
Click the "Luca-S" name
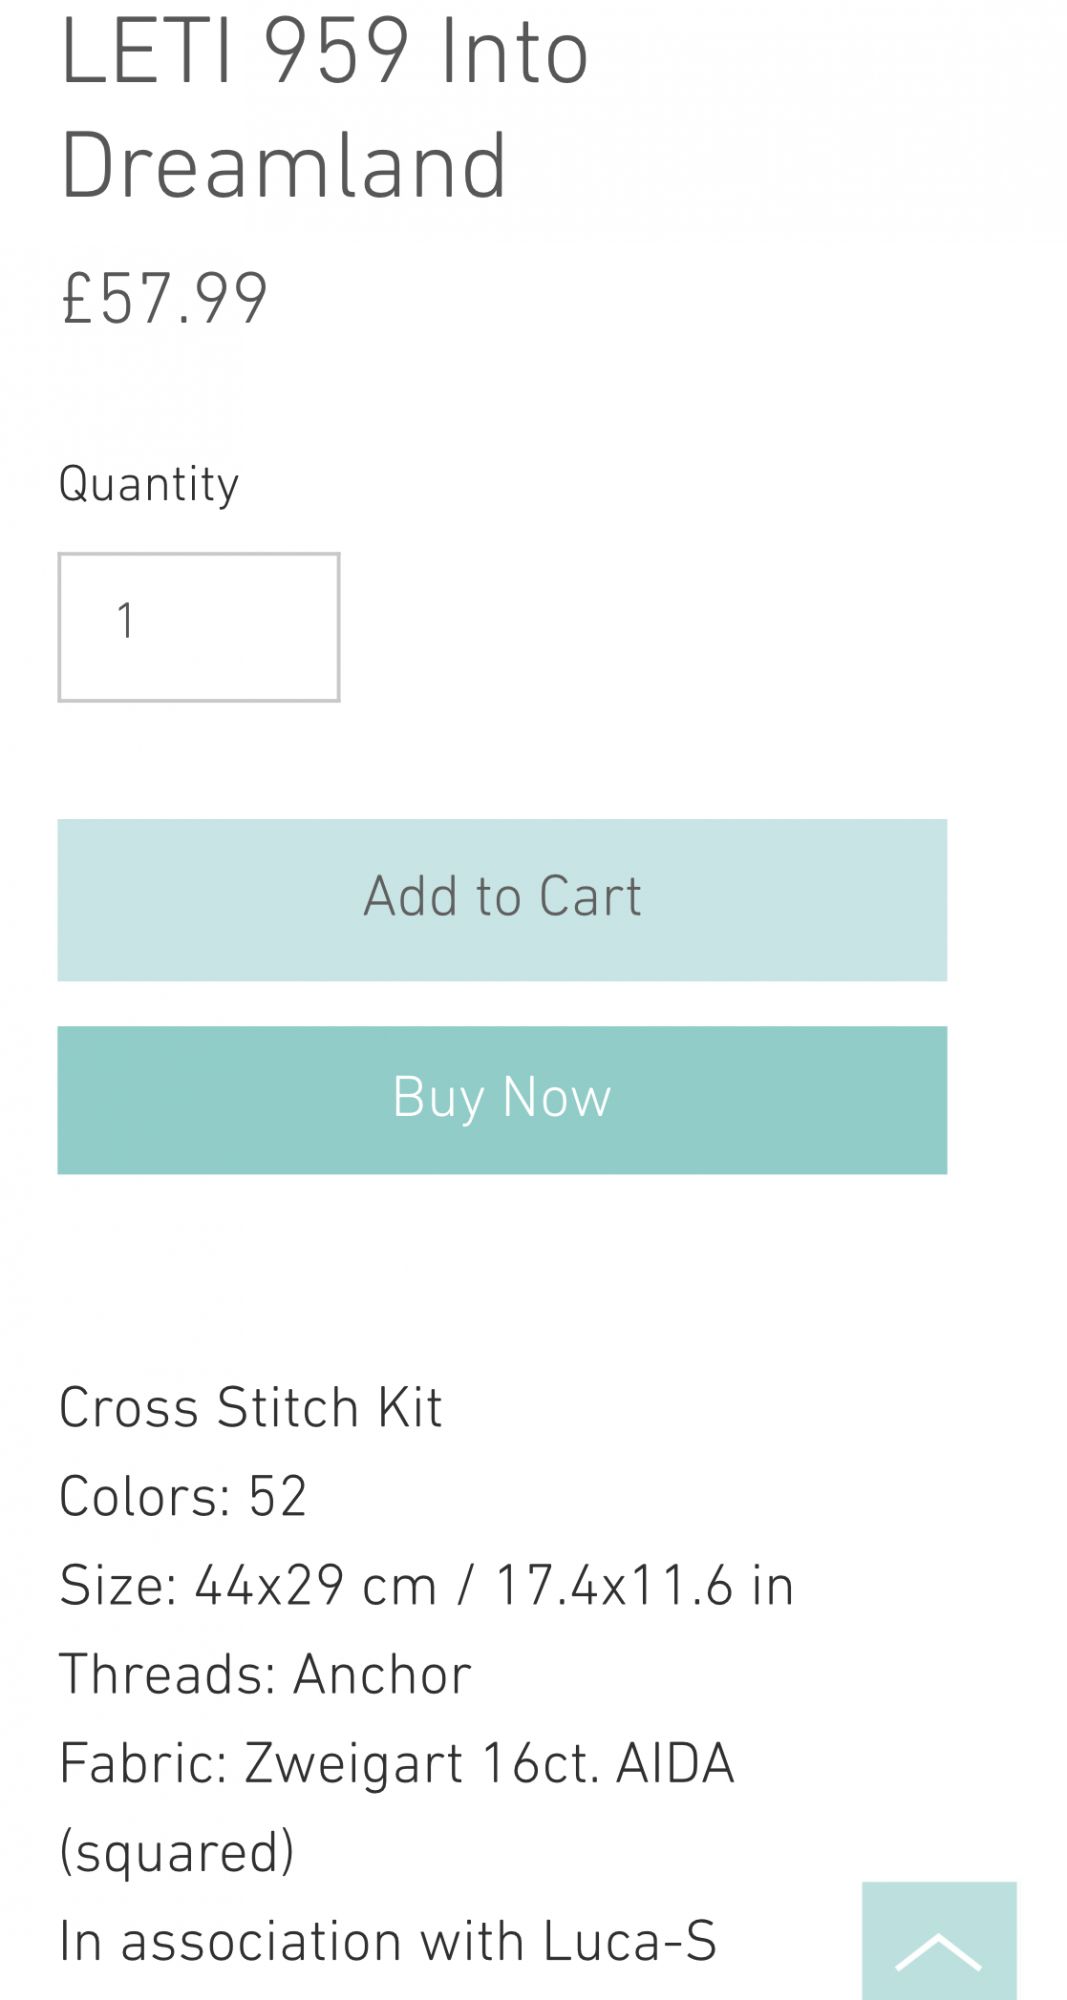[x=630, y=1941]
